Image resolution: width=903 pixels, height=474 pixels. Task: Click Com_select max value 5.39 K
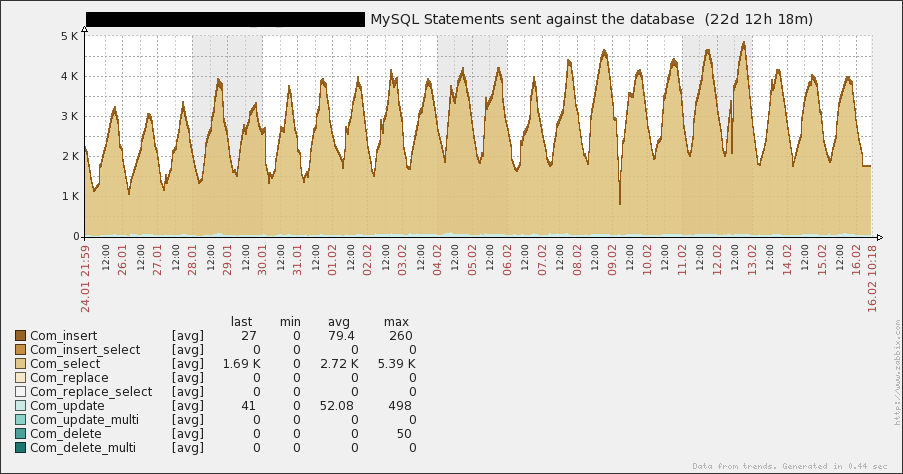point(396,364)
